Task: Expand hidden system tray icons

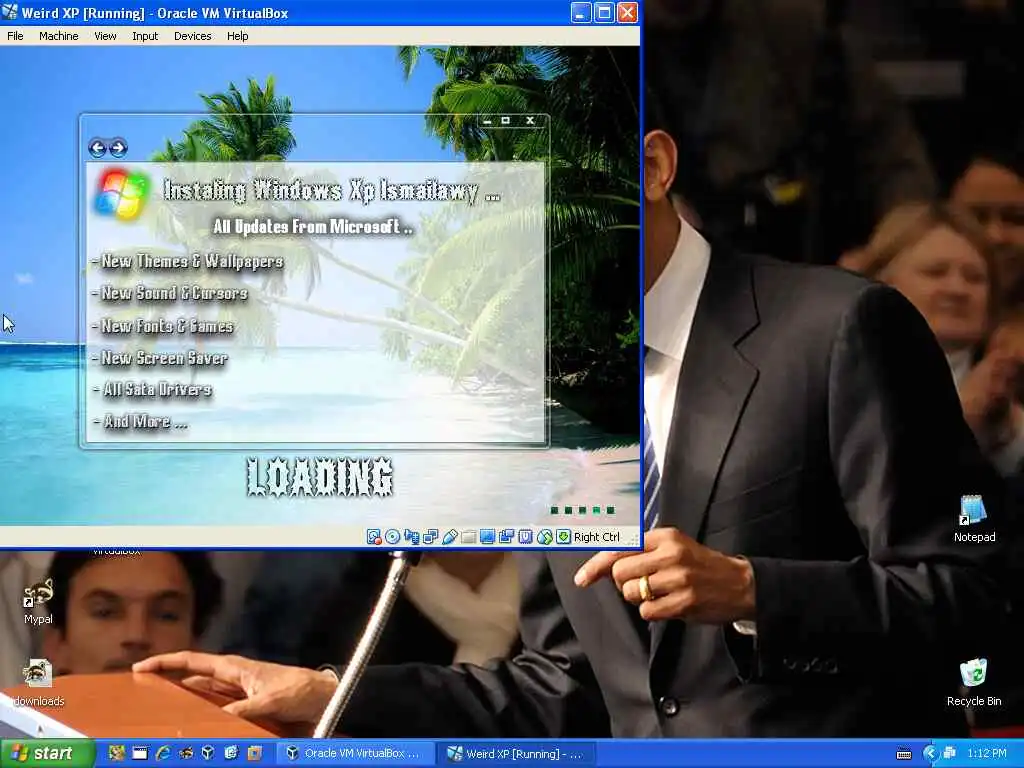Action: pyautogui.click(x=931, y=753)
